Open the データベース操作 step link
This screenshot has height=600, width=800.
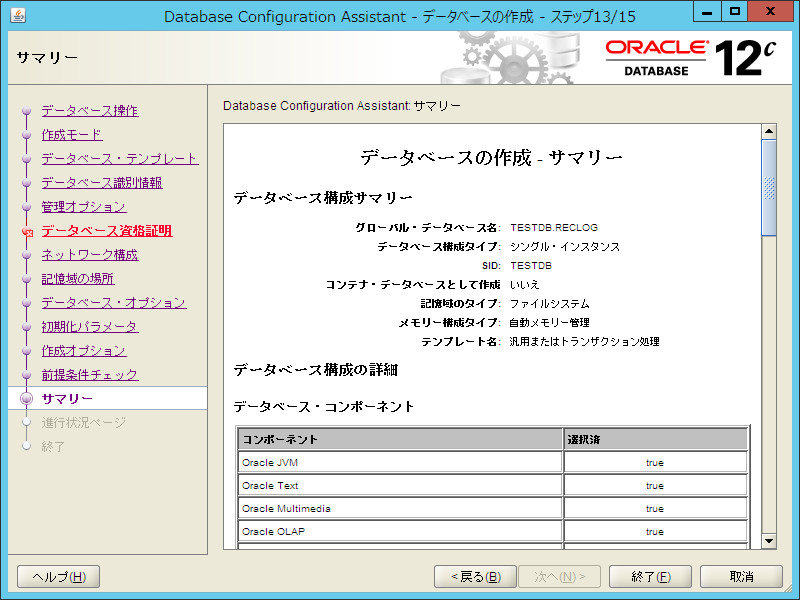[x=90, y=111]
